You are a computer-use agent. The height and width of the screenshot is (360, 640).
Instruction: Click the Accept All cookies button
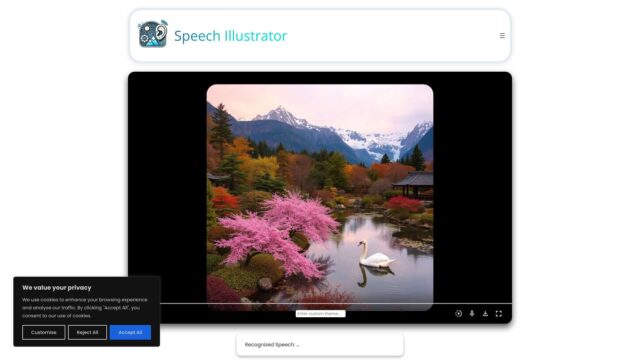click(x=130, y=332)
